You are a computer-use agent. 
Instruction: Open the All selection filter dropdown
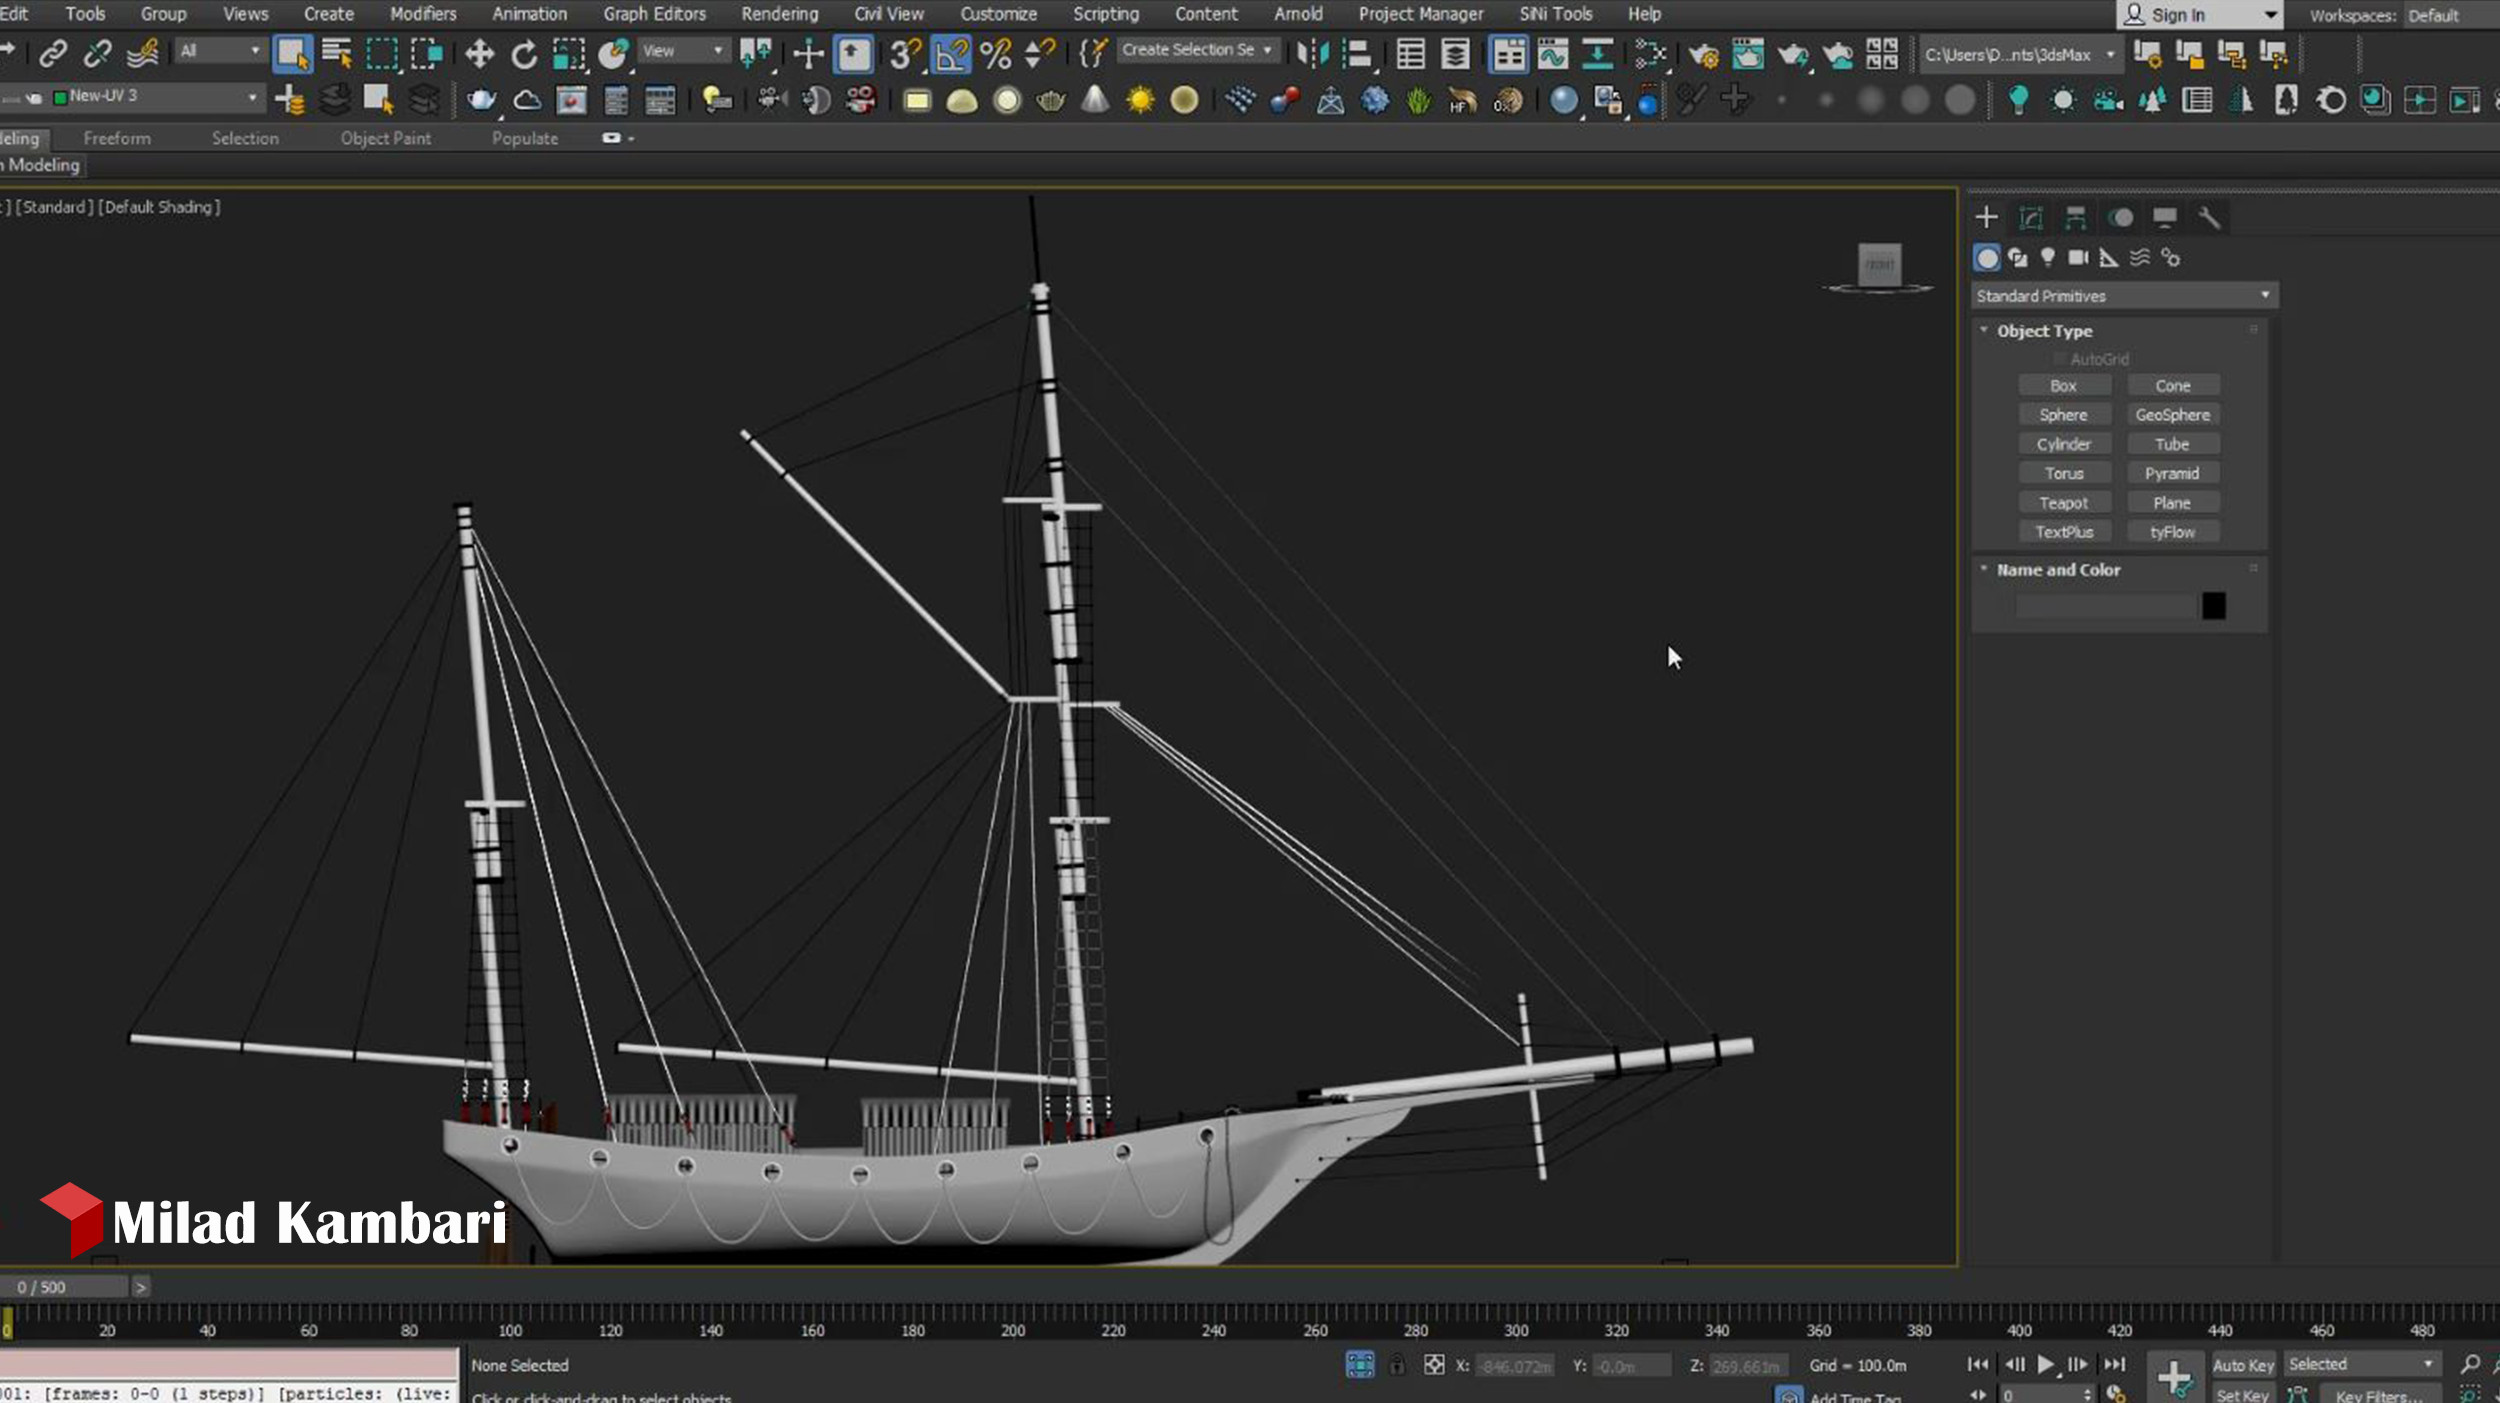(219, 50)
